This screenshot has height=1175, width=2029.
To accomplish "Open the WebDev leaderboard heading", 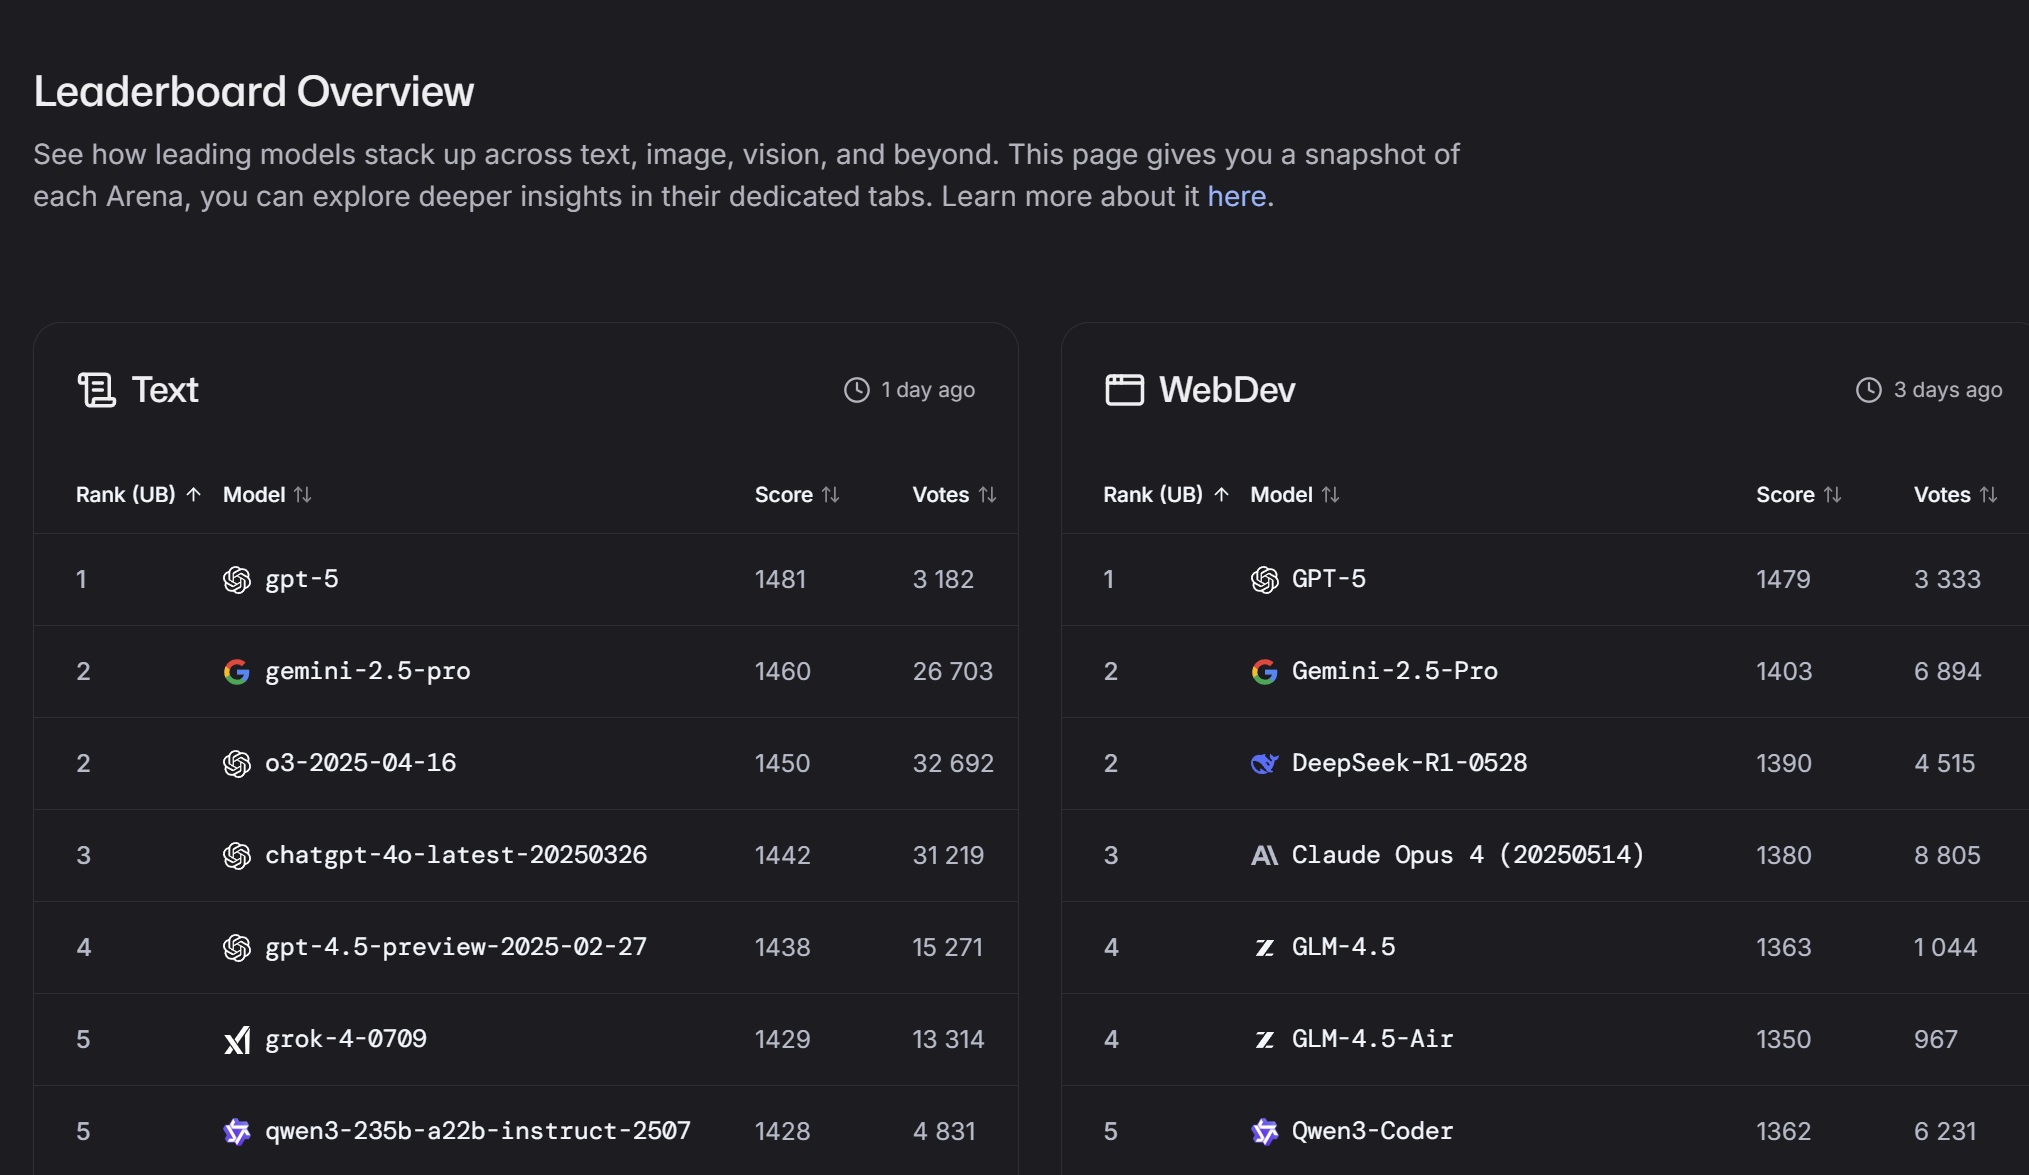I will [1227, 390].
